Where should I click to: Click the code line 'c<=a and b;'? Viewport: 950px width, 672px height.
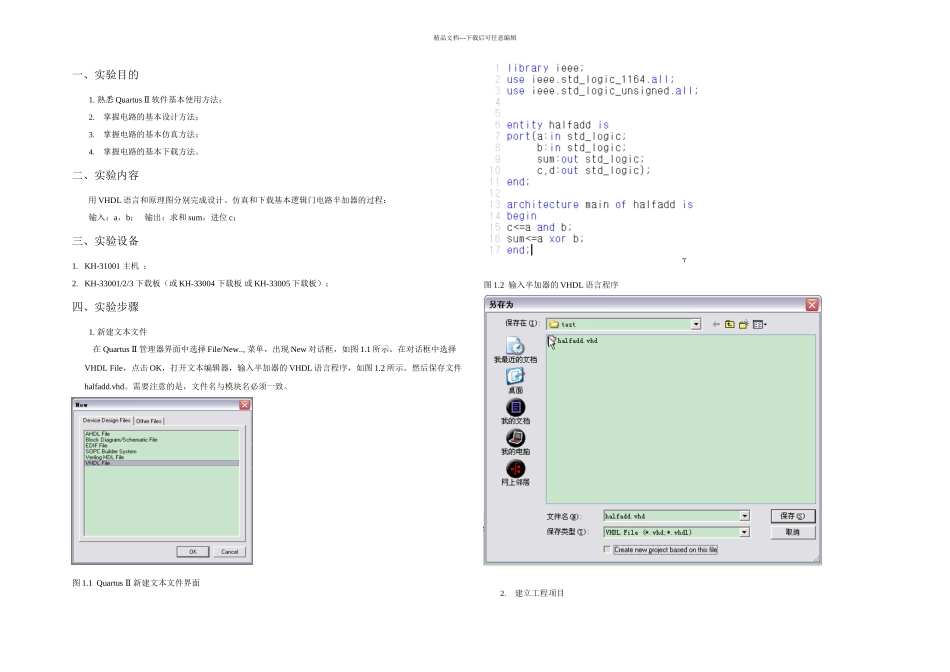tap(539, 227)
